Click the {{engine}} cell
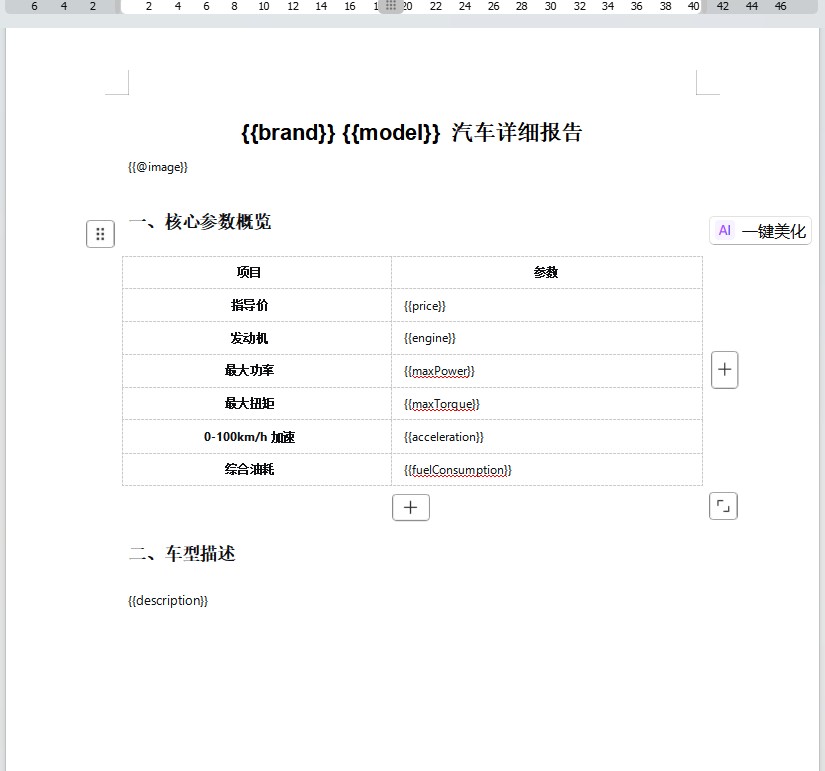 pos(547,338)
